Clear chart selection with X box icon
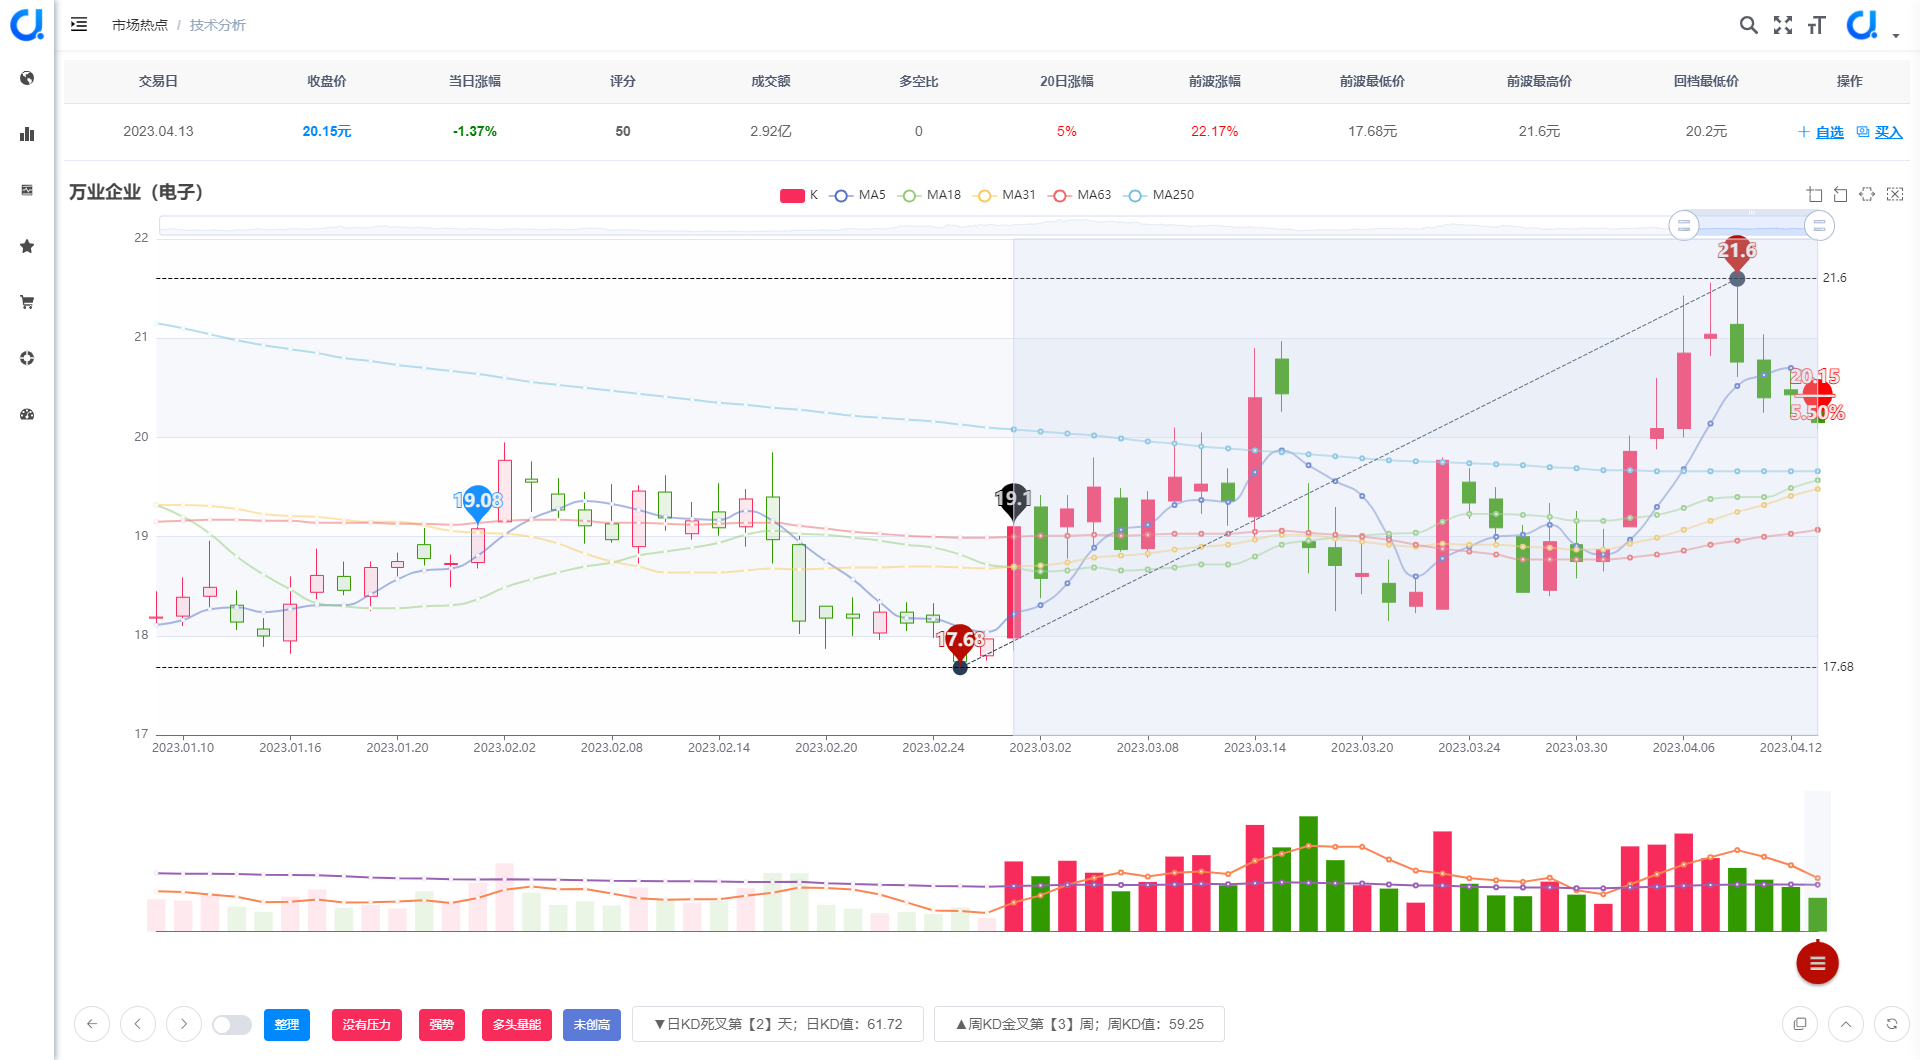 [1895, 195]
